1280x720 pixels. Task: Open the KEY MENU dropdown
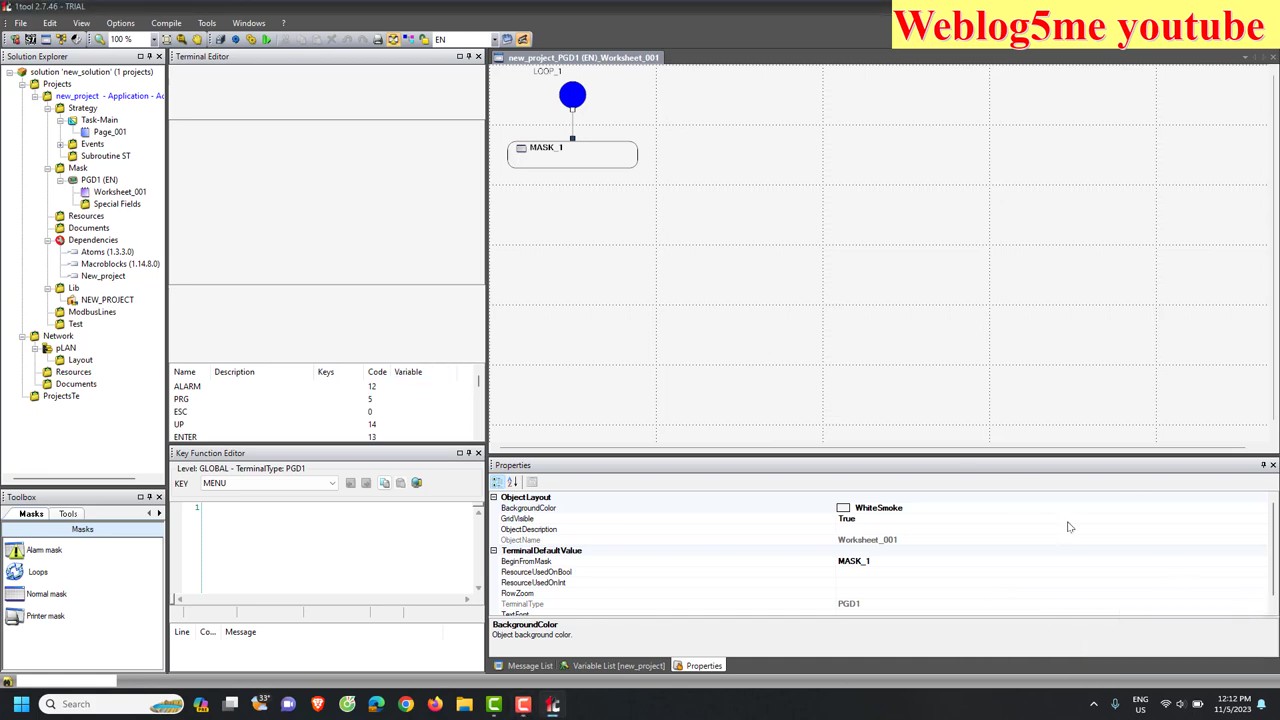tap(331, 483)
